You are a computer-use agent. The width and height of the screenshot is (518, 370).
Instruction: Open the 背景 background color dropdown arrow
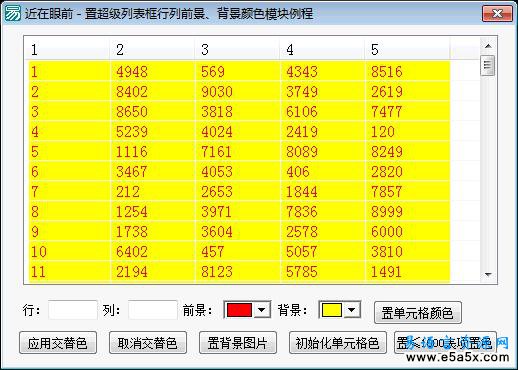pos(351,310)
